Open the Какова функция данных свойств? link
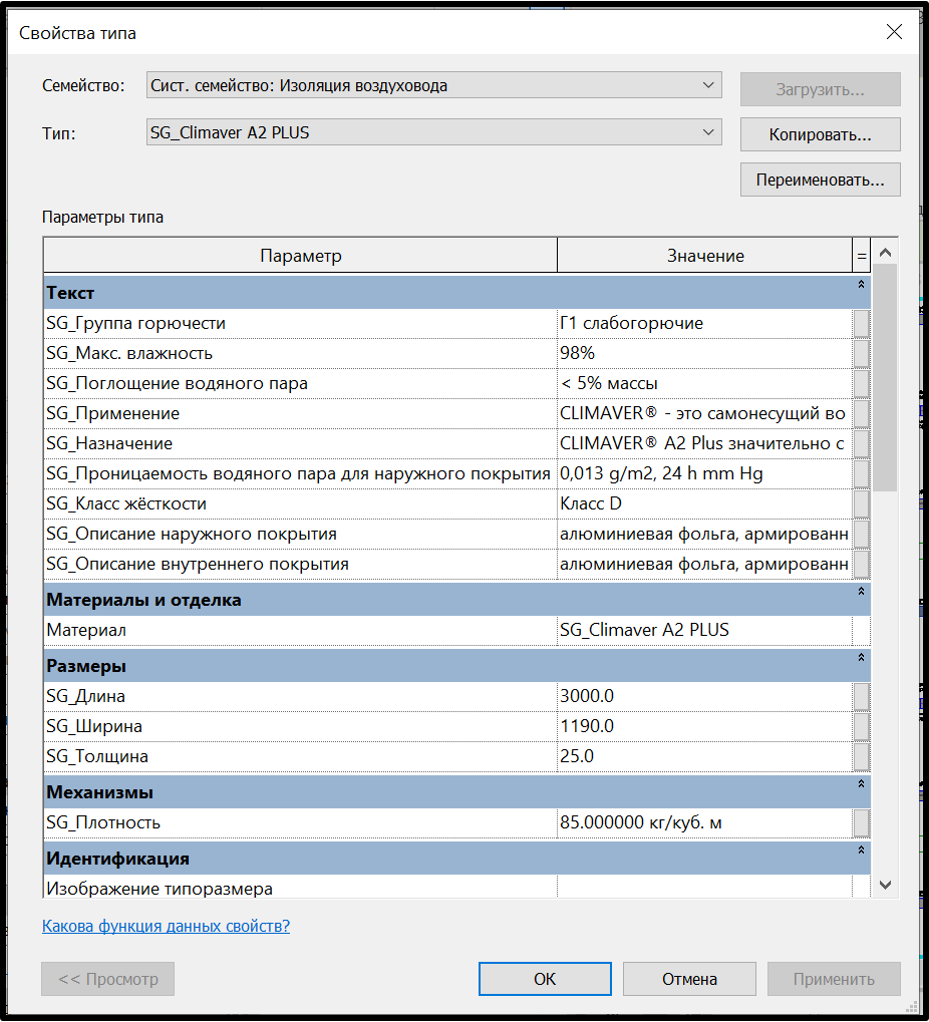The image size is (929, 1022). point(166,926)
